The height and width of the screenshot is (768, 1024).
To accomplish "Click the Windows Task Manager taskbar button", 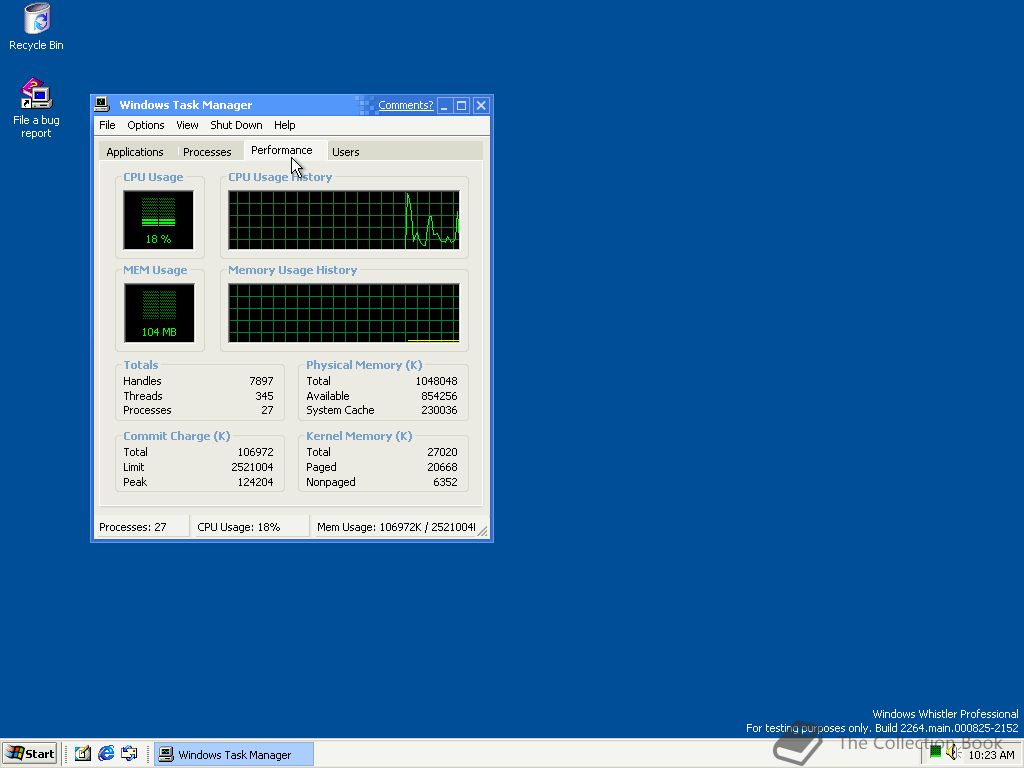I will click(x=234, y=754).
